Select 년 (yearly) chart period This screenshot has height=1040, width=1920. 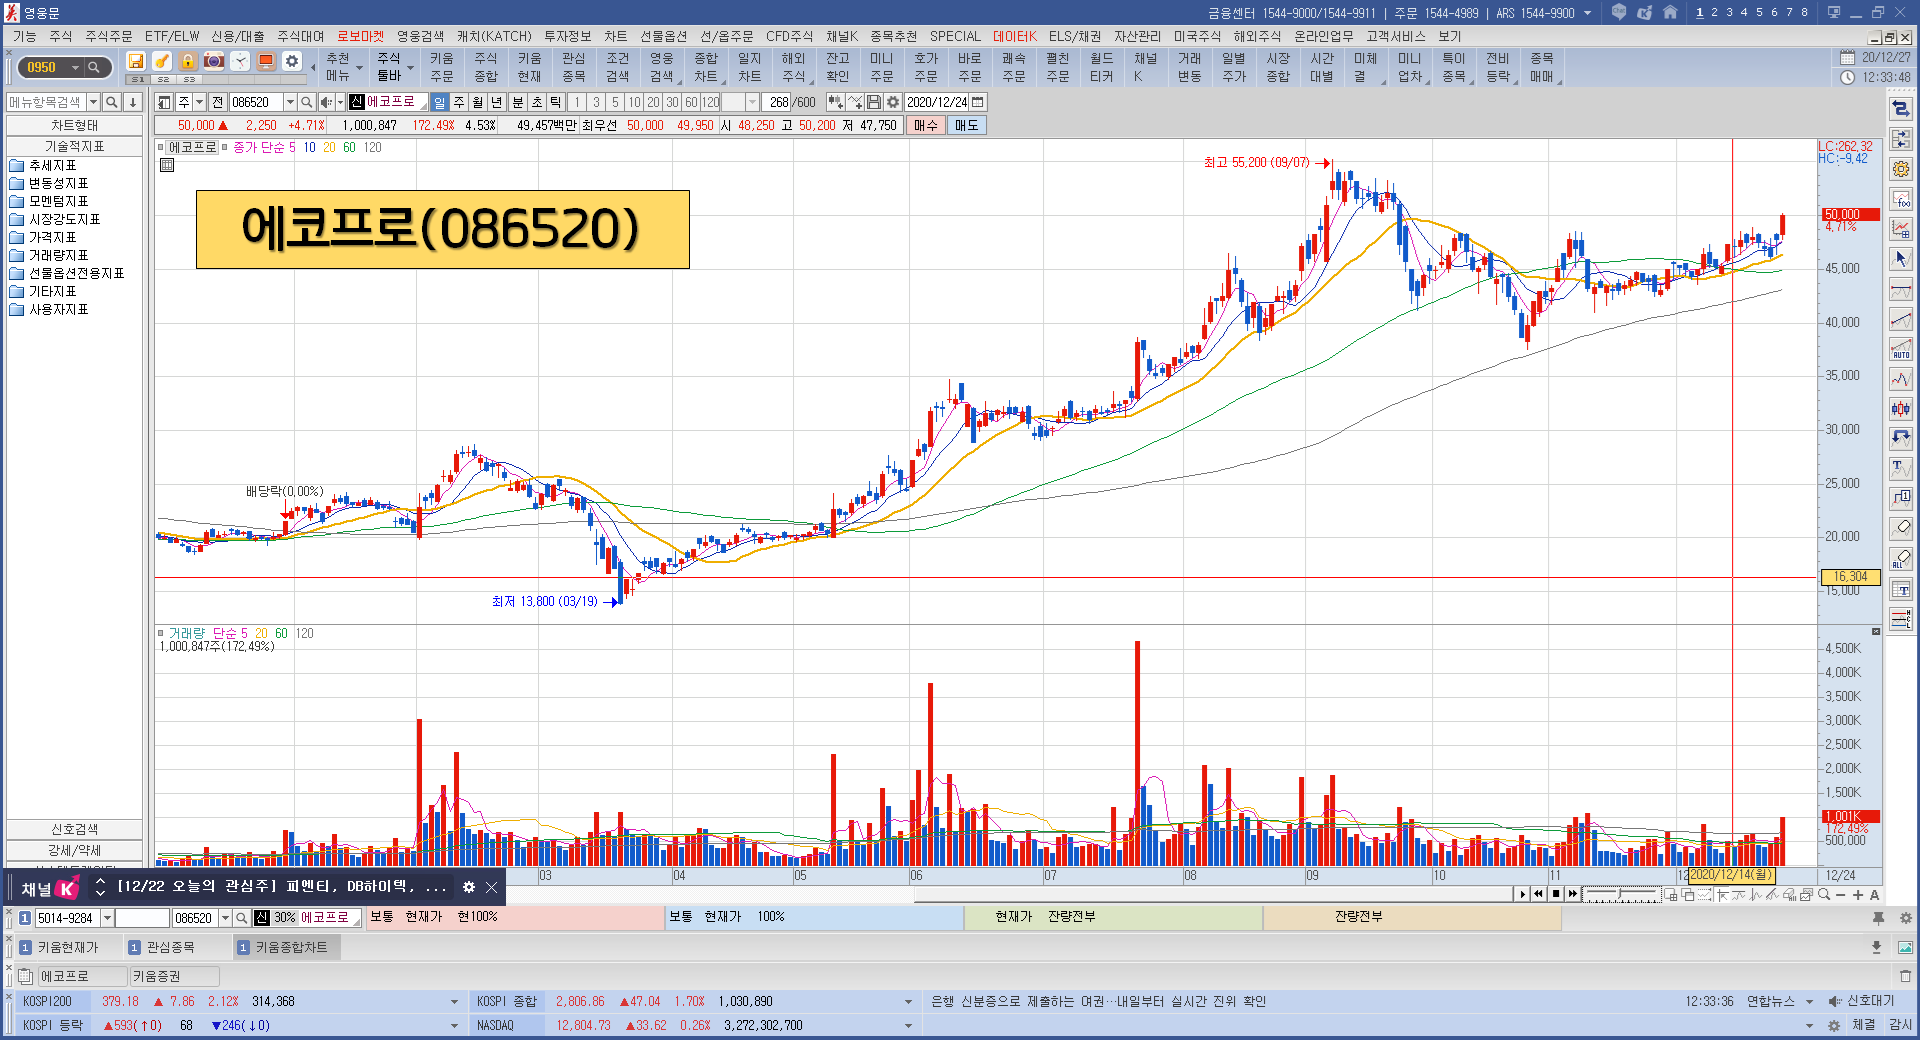(497, 102)
